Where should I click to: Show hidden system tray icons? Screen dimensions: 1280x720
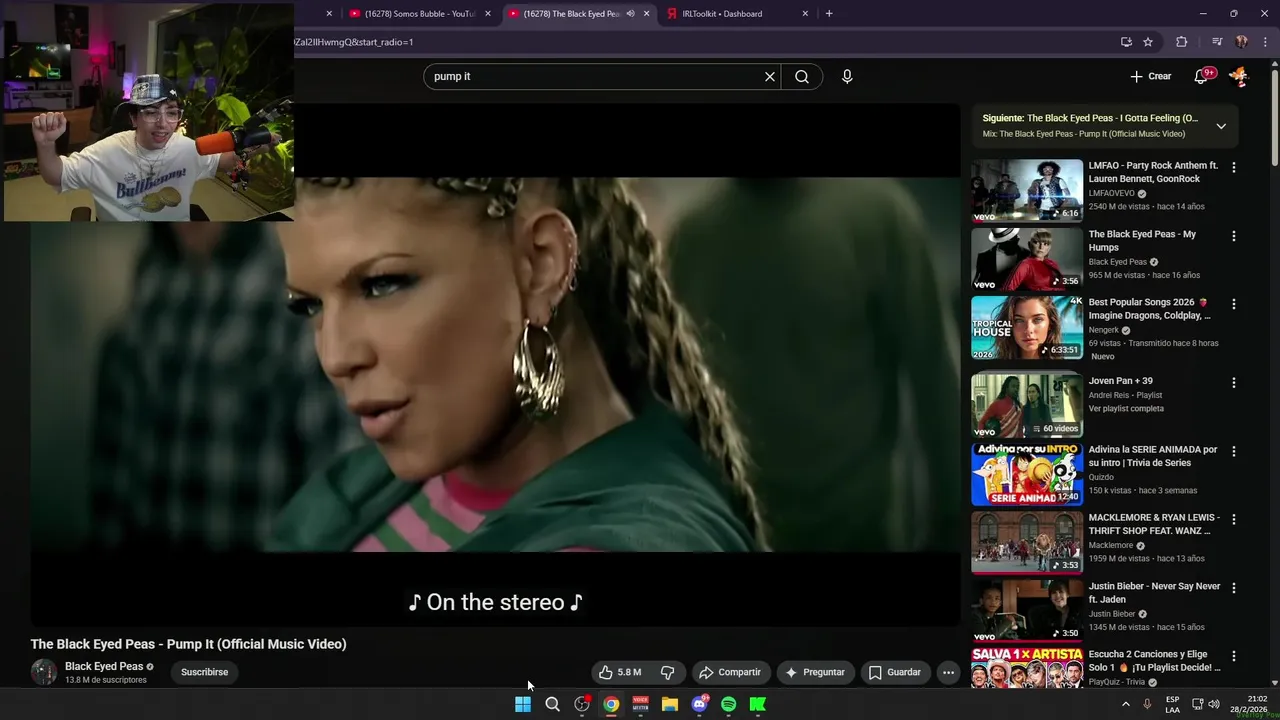[x=1125, y=704]
